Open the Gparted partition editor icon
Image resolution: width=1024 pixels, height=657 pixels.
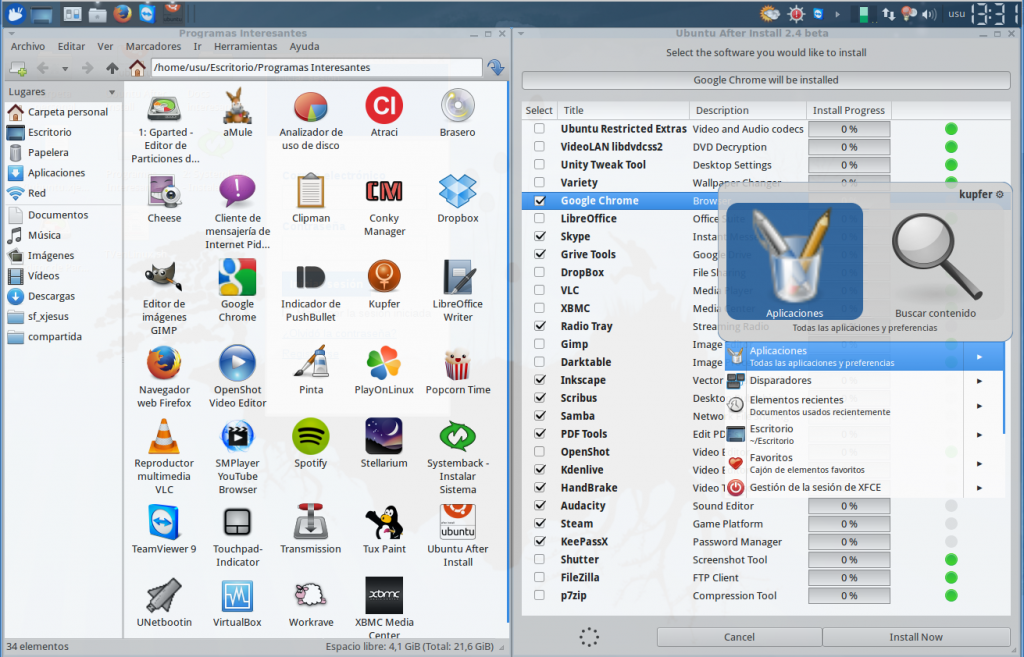point(165,108)
